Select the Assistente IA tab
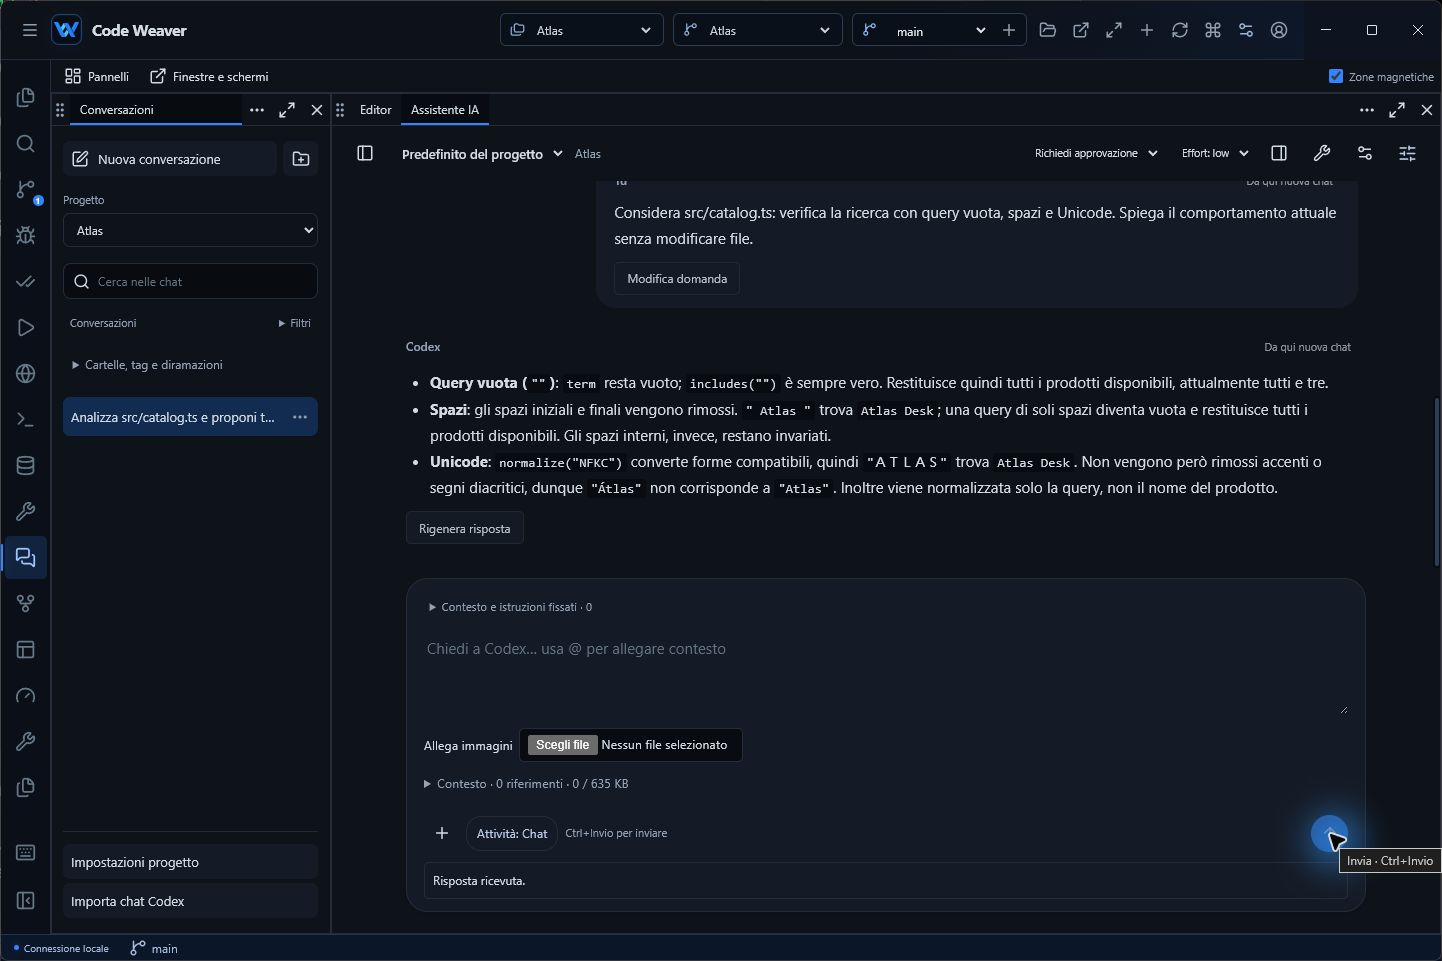Viewport: 1442px width, 961px height. 445,110
